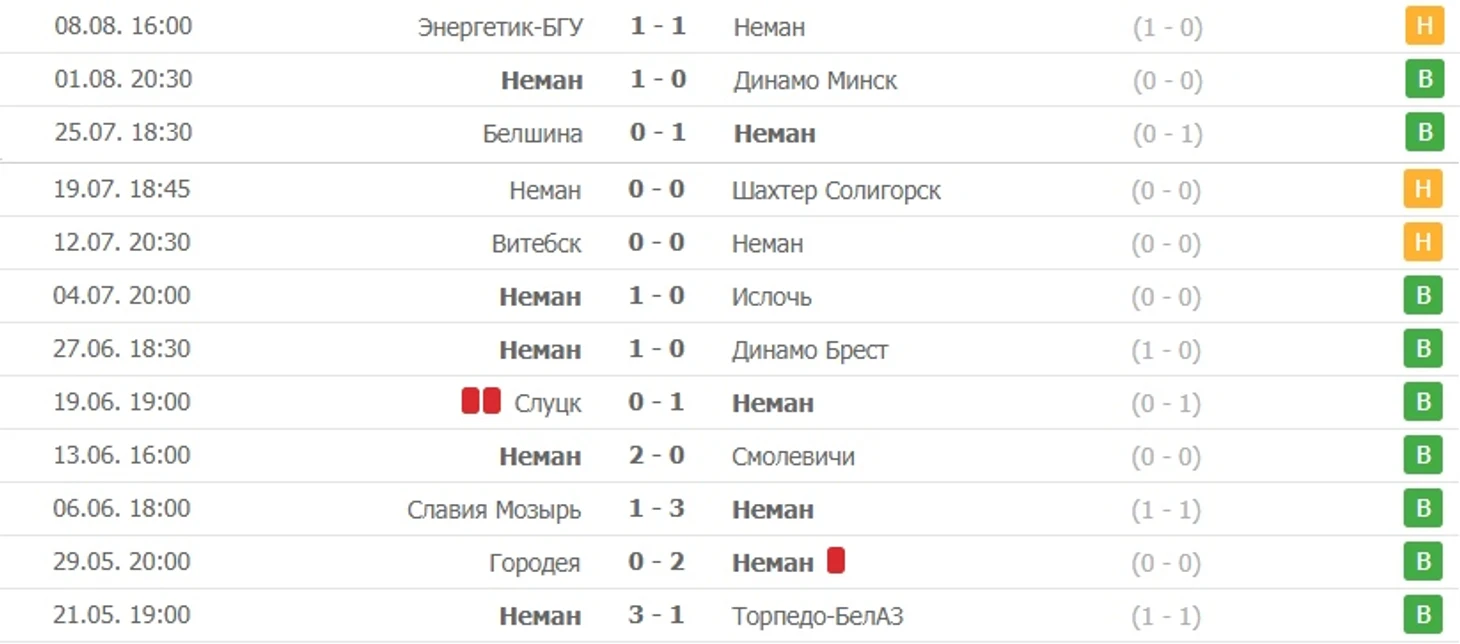Open the 0 - 2 score of Городея match
Screen dimensions: 1460x644
(656, 562)
